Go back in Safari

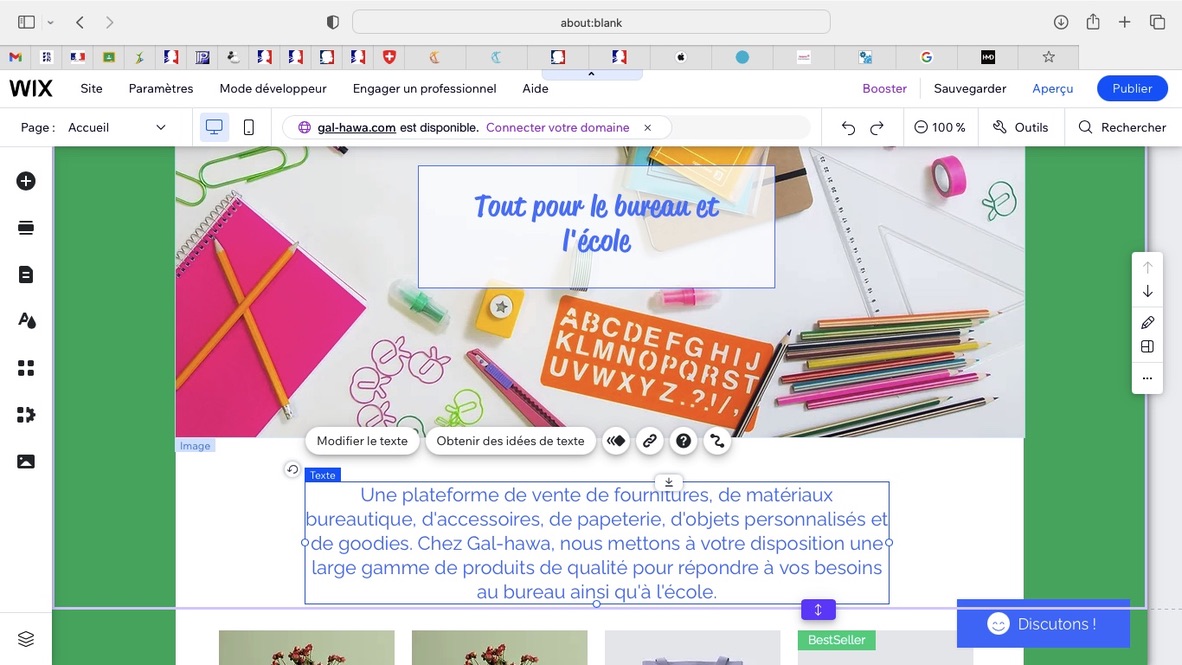coord(80,22)
